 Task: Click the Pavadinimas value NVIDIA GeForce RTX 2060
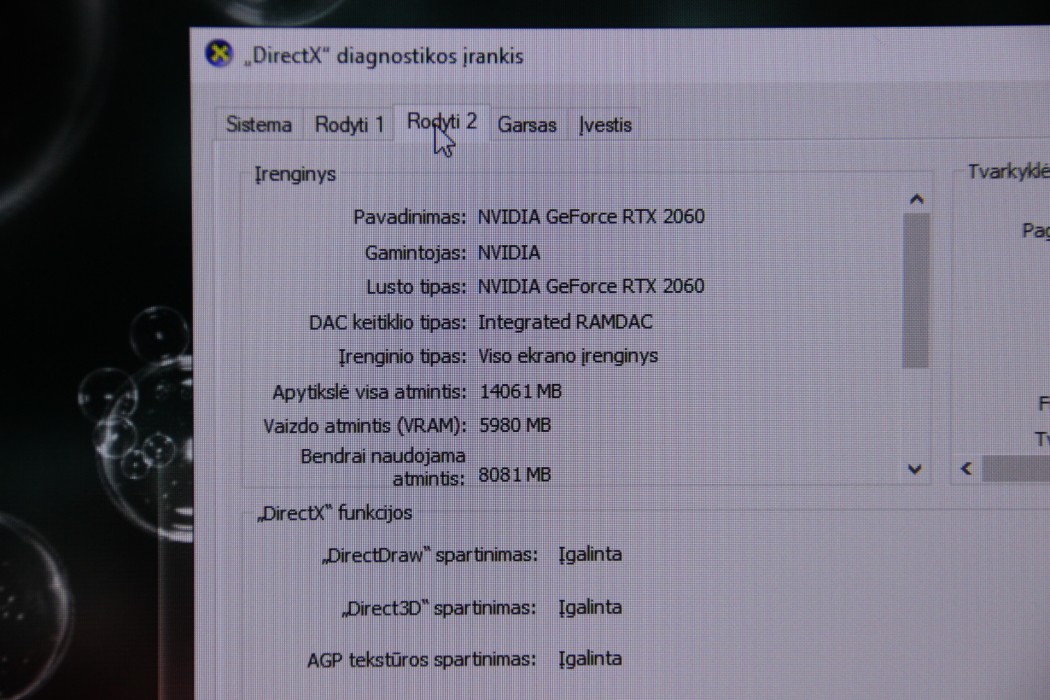click(x=591, y=216)
